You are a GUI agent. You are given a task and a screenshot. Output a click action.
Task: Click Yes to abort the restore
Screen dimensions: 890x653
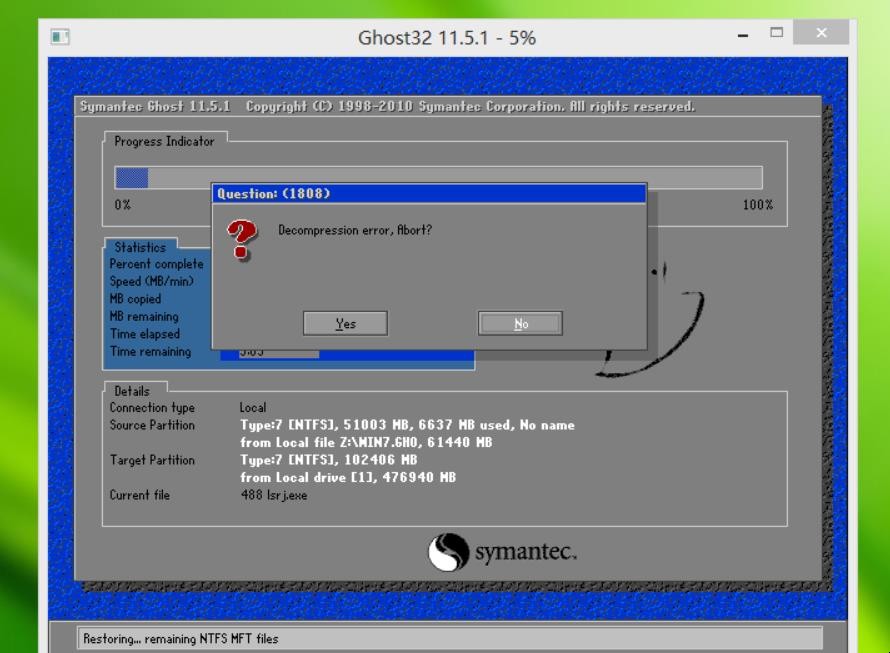click(x=345, y=323)
